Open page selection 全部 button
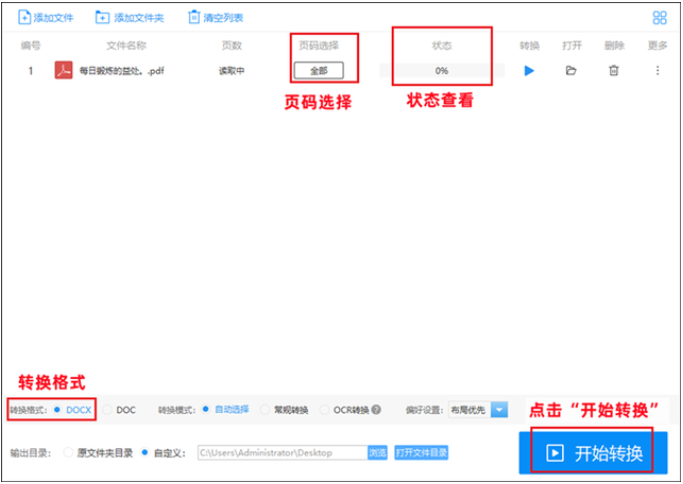Screen dimensions: 683x484 point(319,70)
